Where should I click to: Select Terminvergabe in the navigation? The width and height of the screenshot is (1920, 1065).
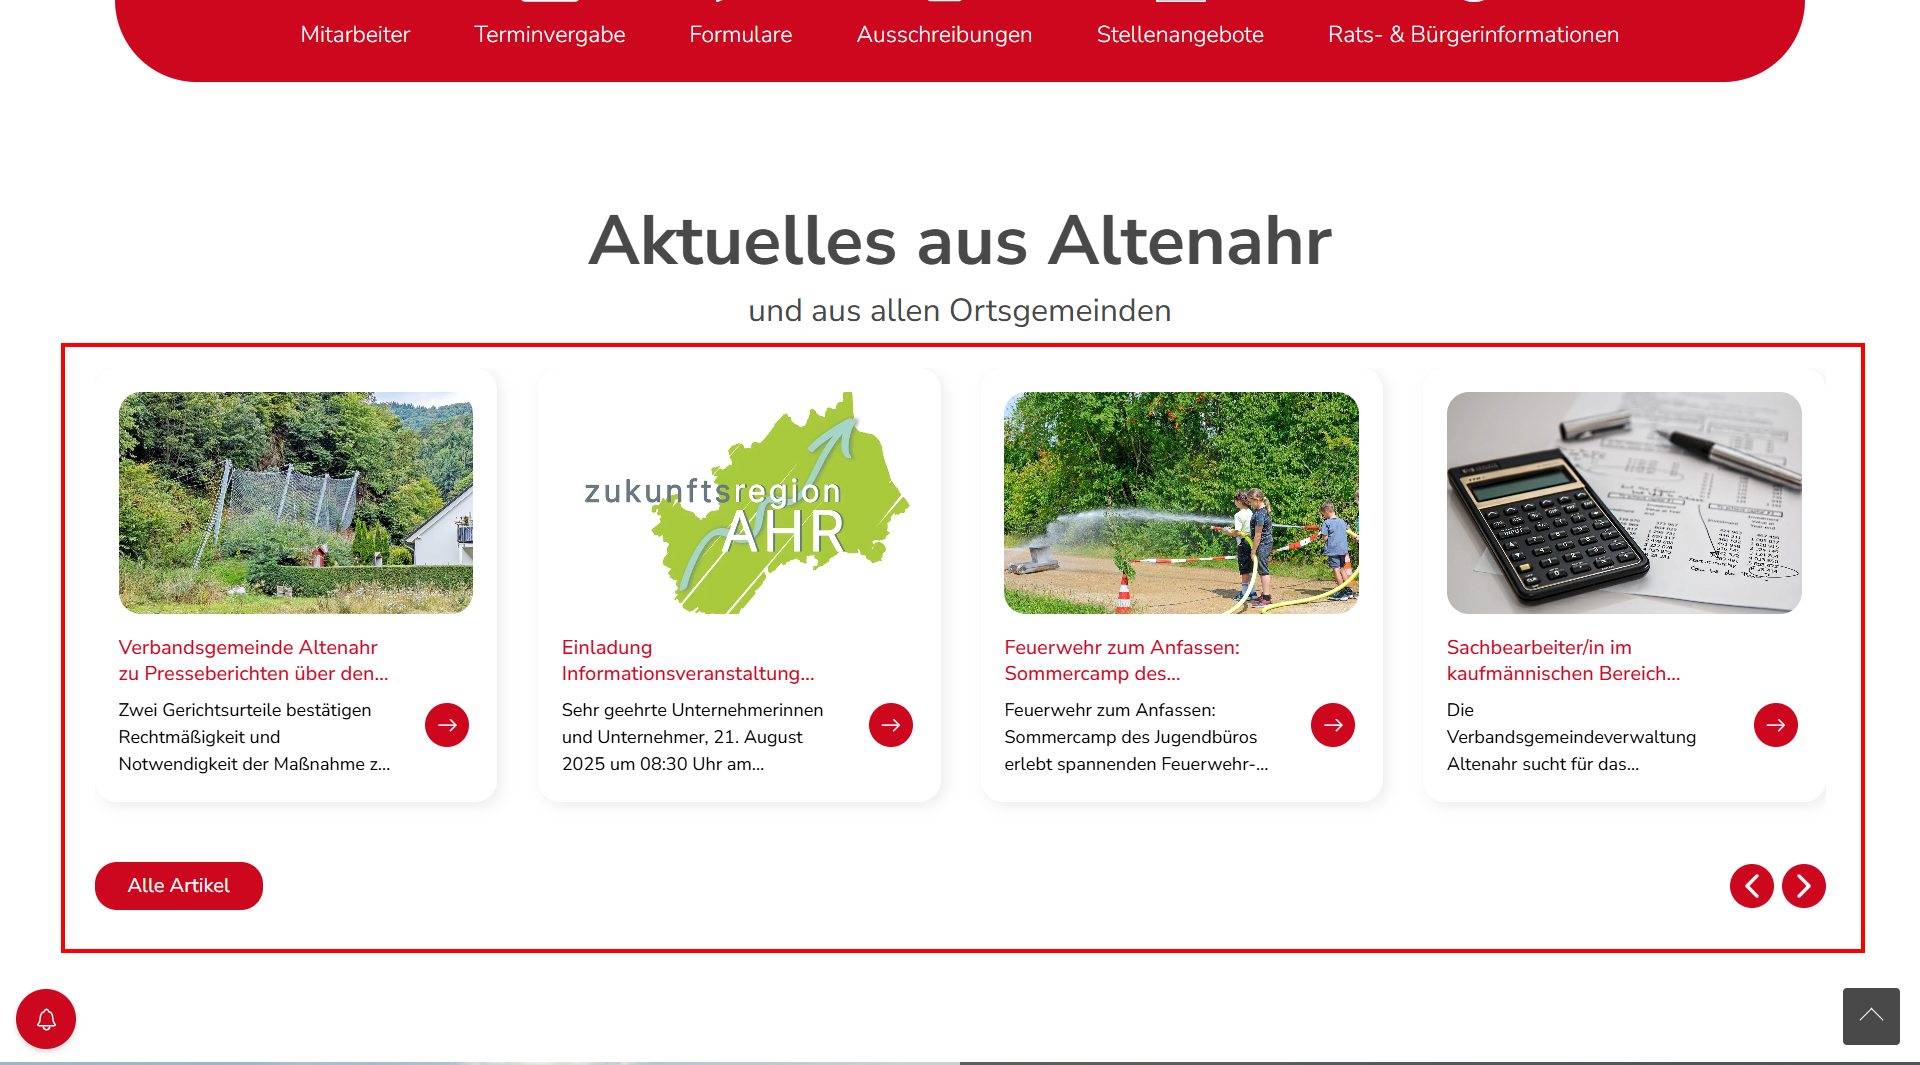[549, 35]
